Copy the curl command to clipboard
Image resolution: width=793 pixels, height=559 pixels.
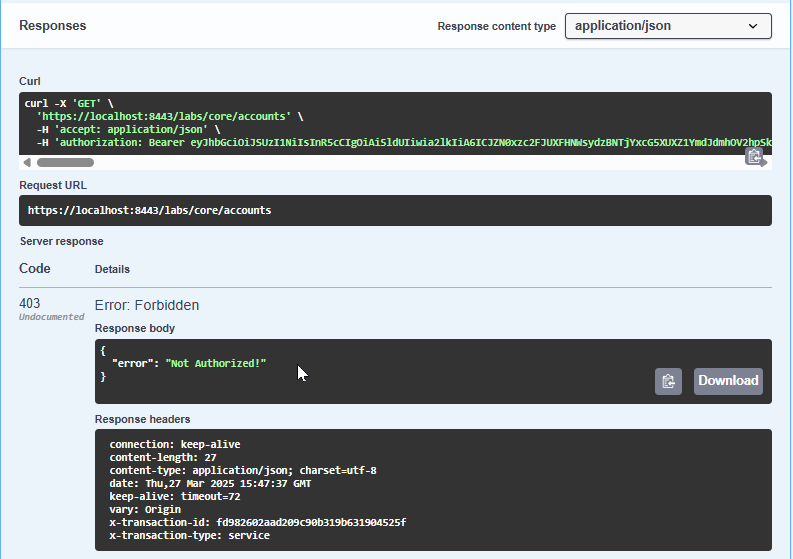(x=754, y=156)
